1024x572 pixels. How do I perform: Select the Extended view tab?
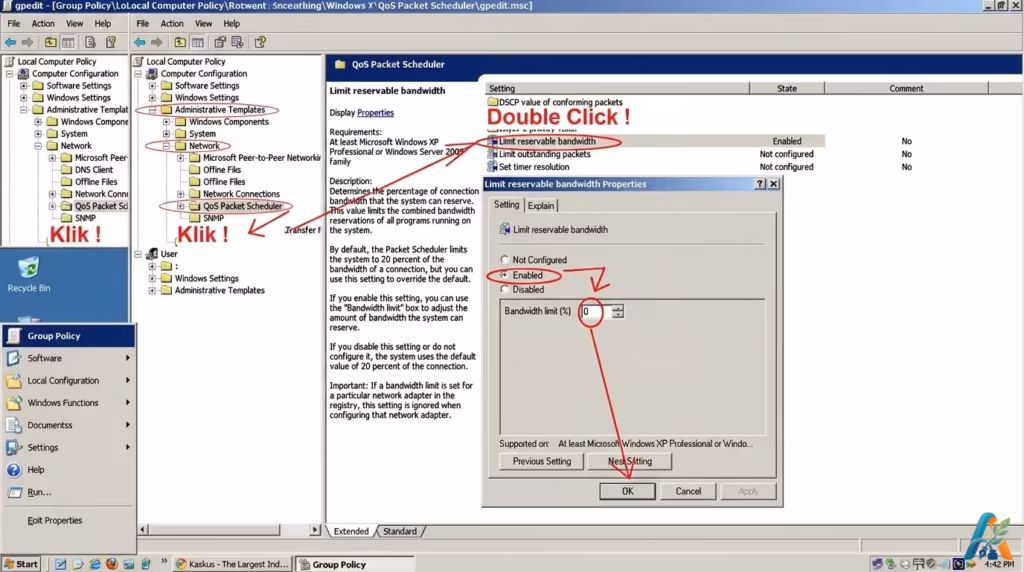351,532
